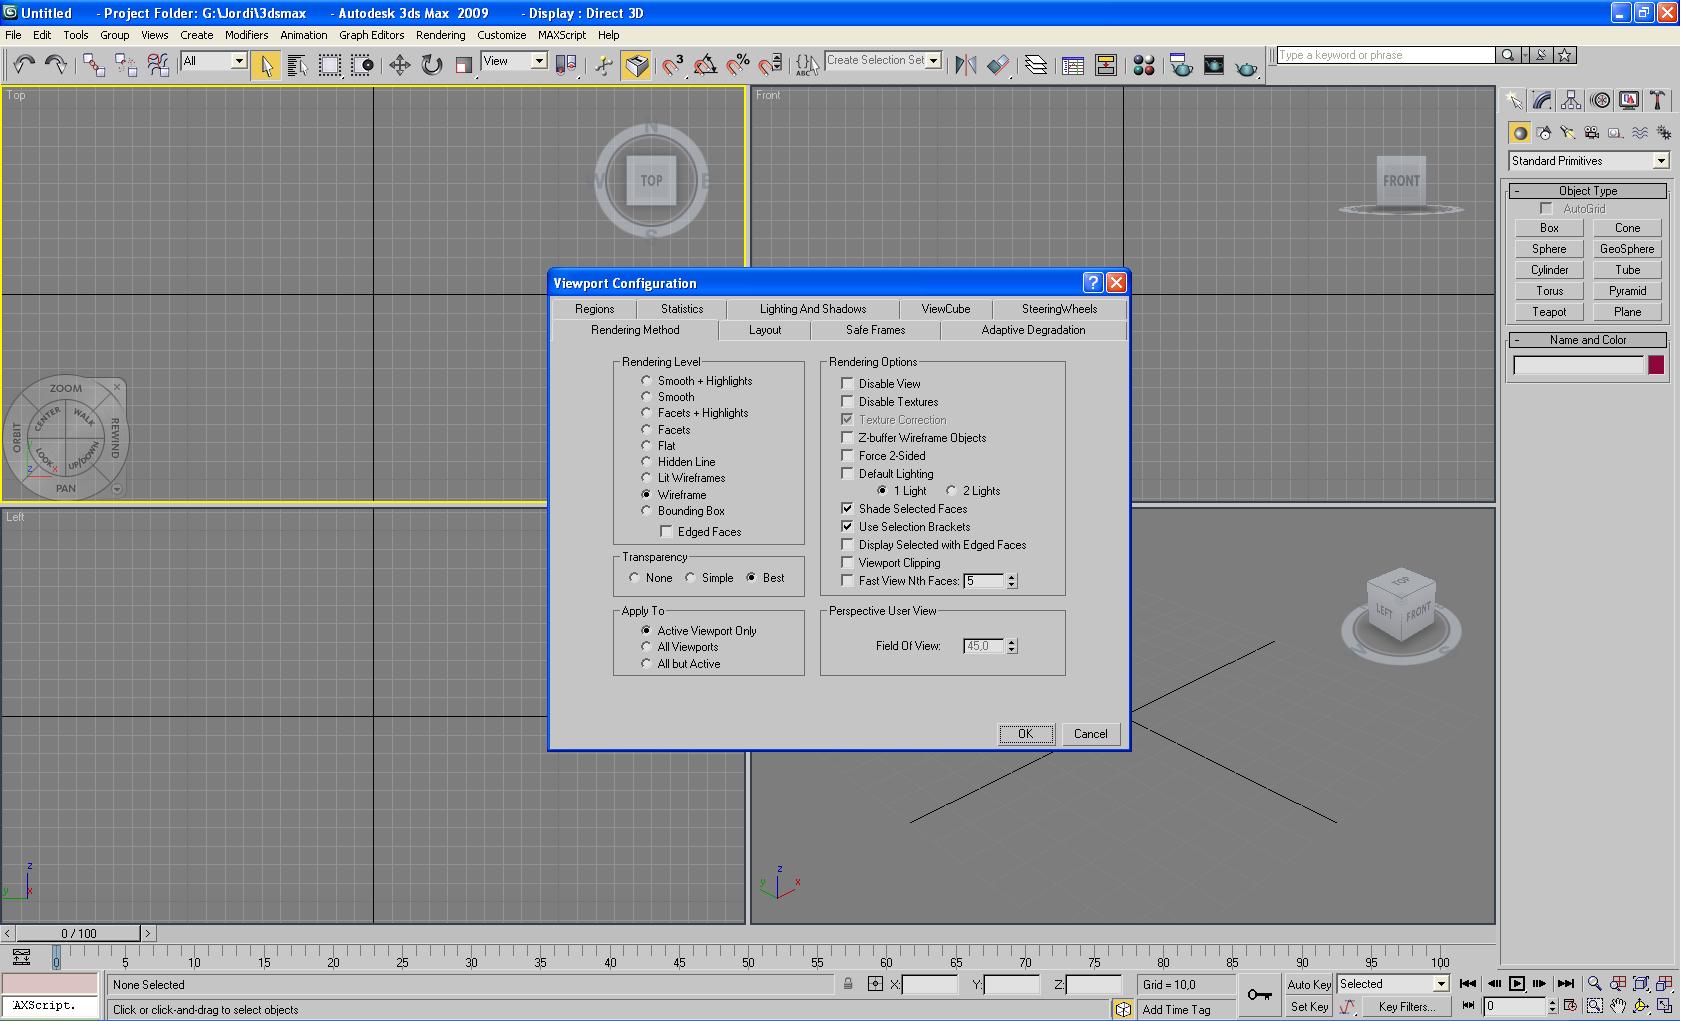Click the time slider 0 / 100 handle
The height and width of the screenshot is (1021, 1681).
coord(79,934)
